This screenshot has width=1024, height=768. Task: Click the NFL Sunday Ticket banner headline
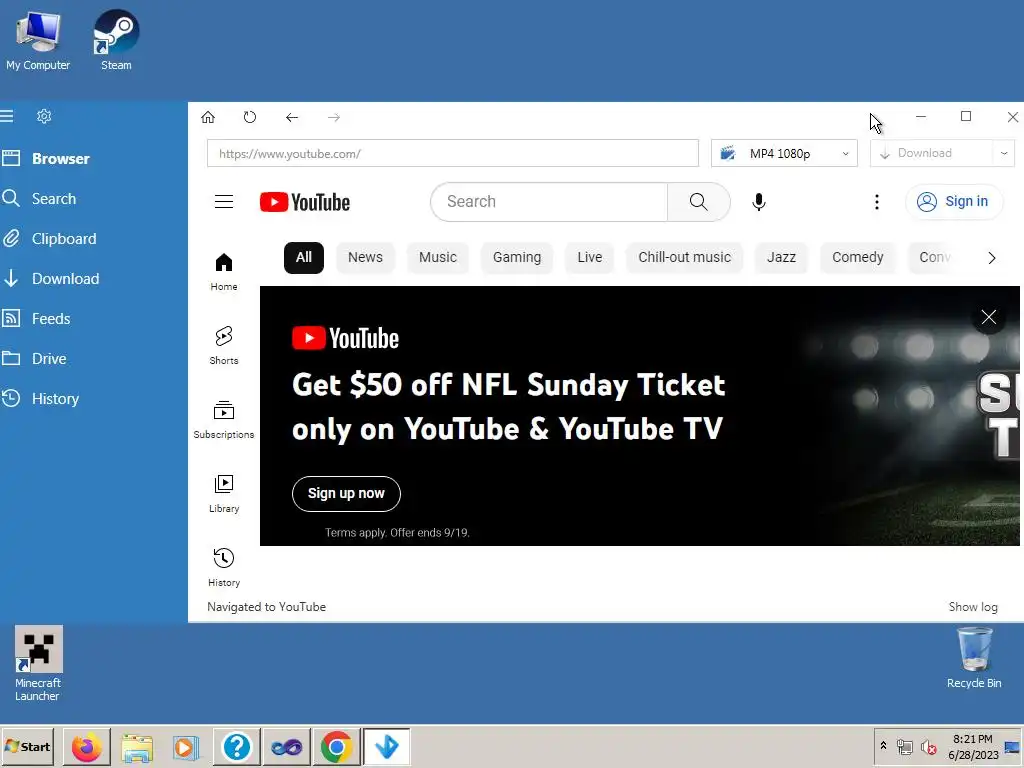click(x=509, y=407)
